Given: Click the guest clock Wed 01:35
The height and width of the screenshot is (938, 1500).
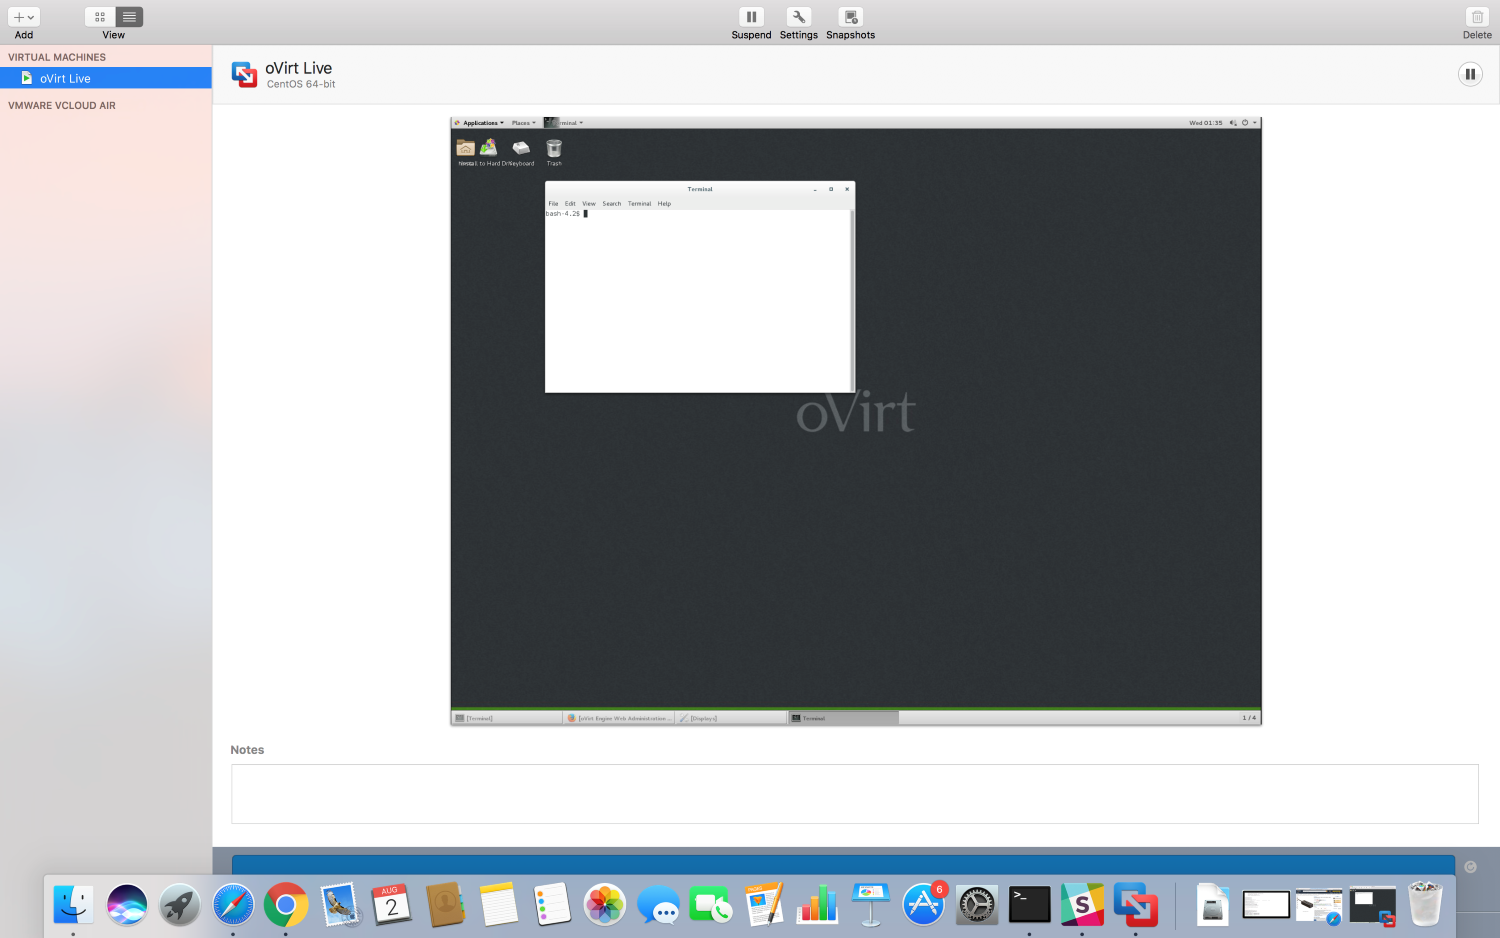Looking at the screenshot, I should tap(1205, 123).
